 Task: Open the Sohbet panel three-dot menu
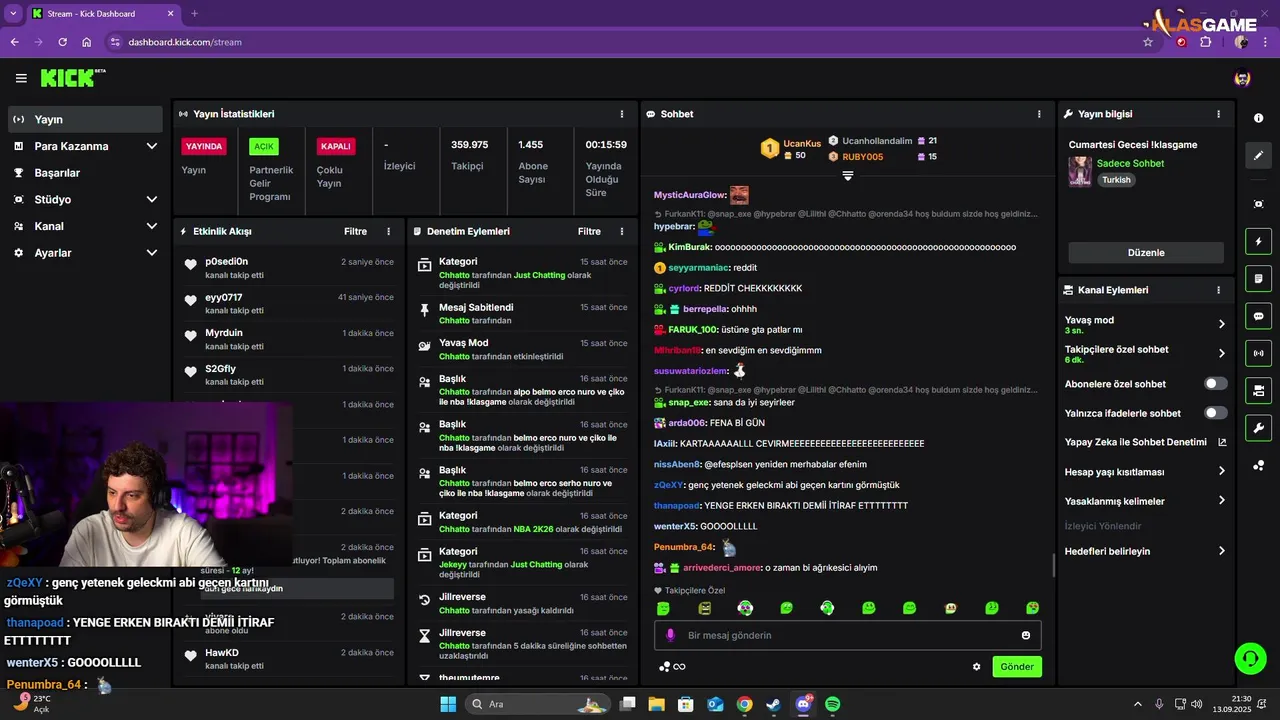[x=1039, y=114]
